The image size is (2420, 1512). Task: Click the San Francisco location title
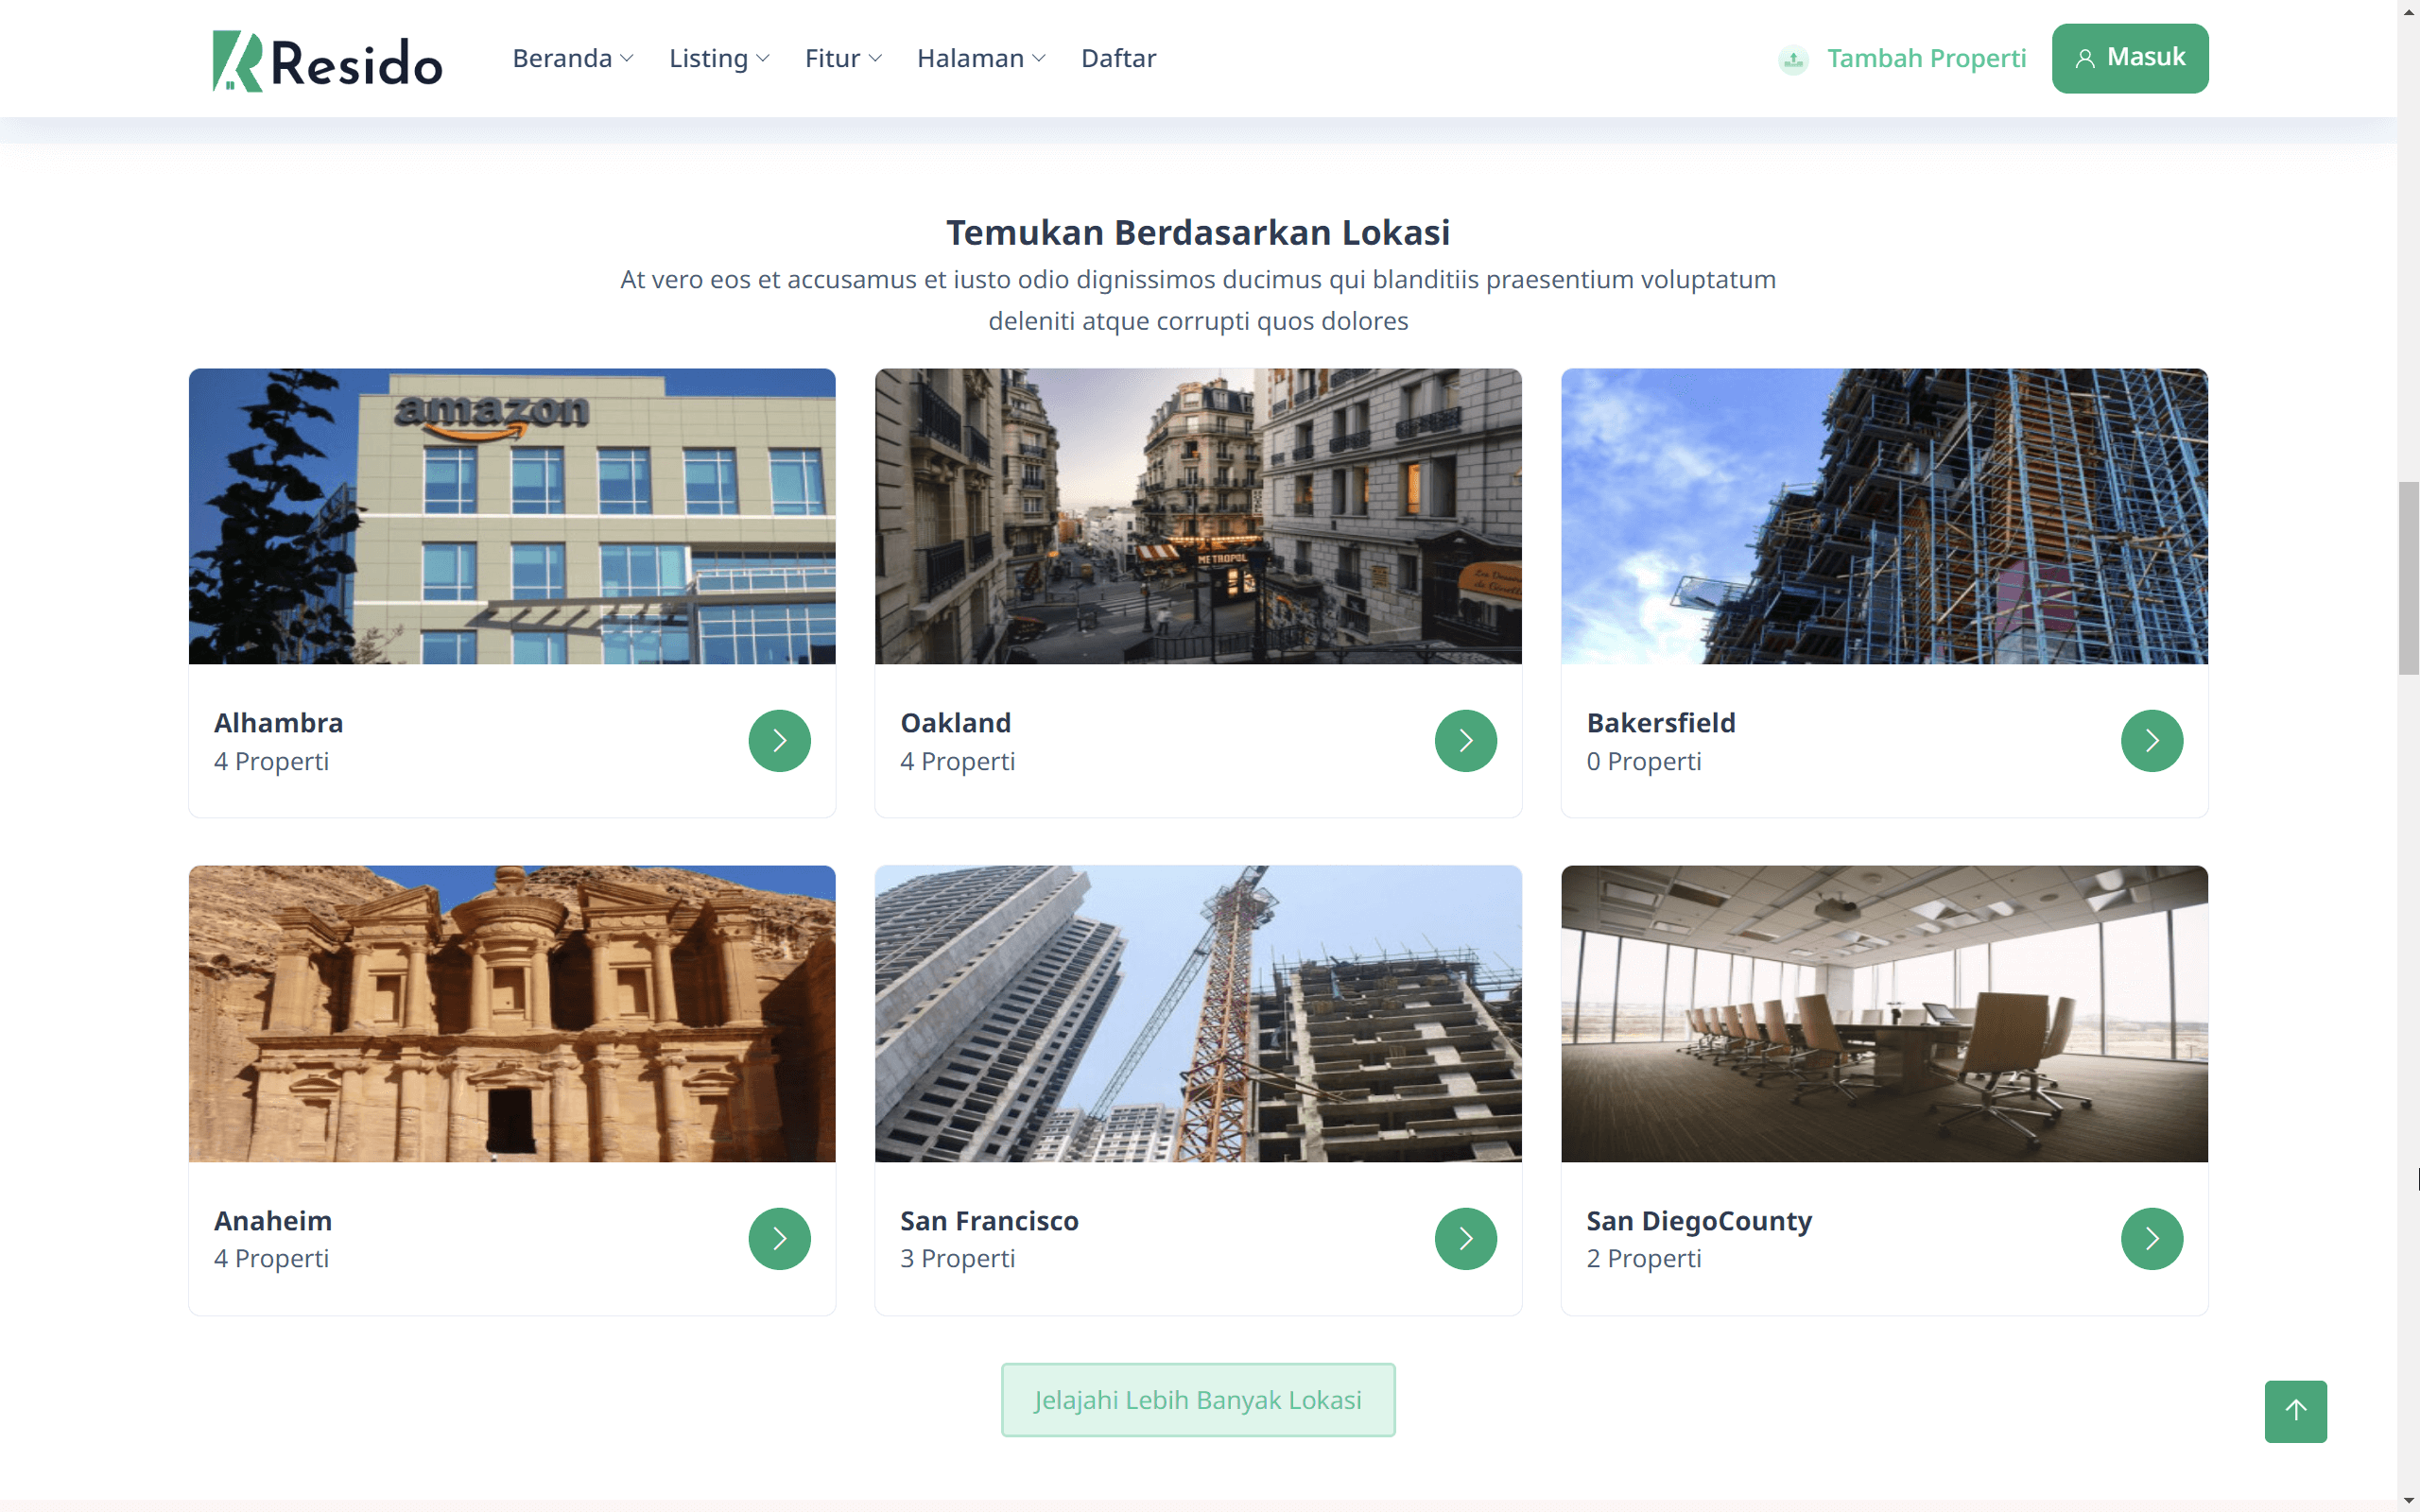[x=988, y=1221]
